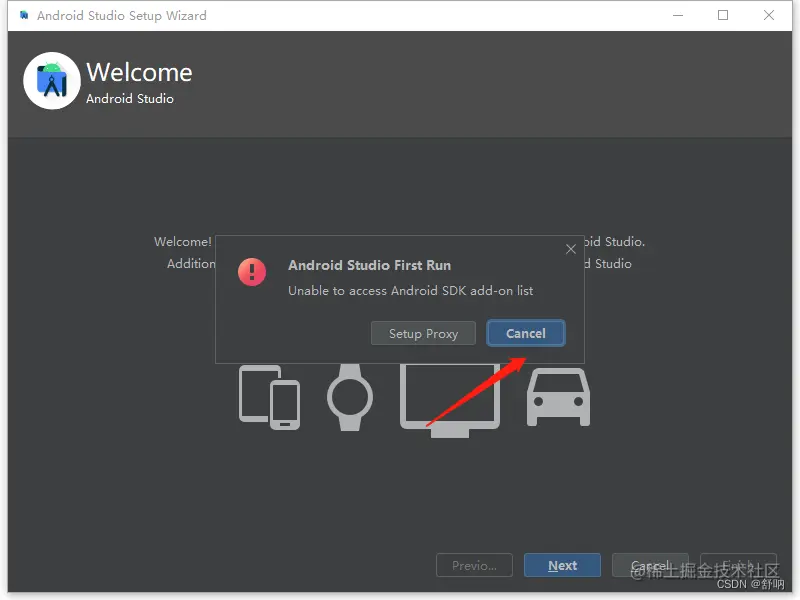Maximize the Setup Wizard window
800x600 pixels.
tap(723, 15)
